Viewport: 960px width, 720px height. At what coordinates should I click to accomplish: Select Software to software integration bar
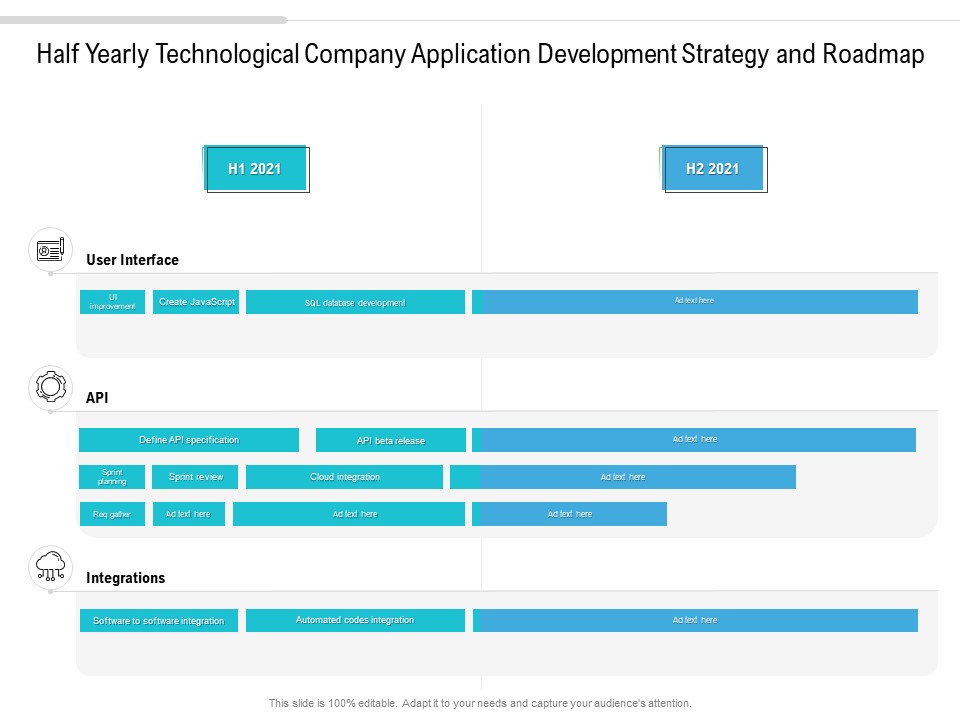(159, 620)
